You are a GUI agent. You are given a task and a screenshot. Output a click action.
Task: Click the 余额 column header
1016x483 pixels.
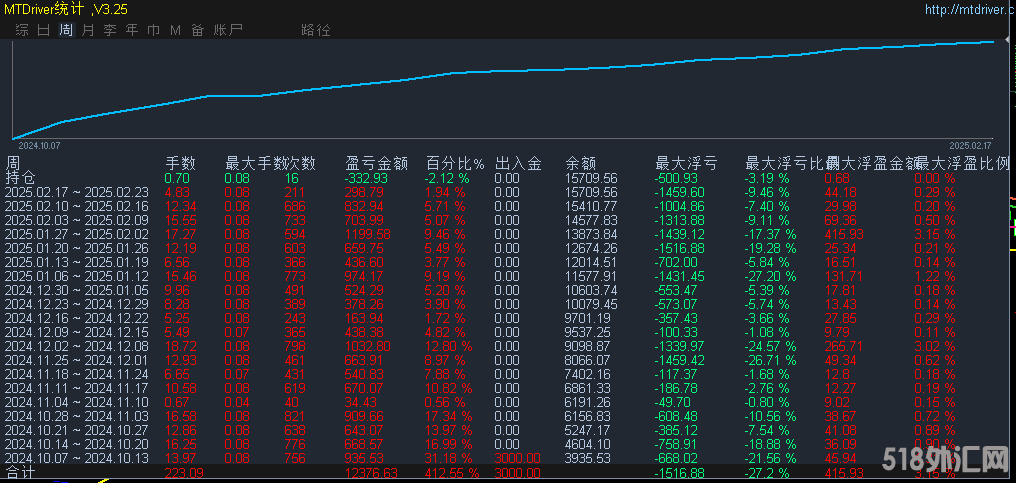click(x=581, y=163)
